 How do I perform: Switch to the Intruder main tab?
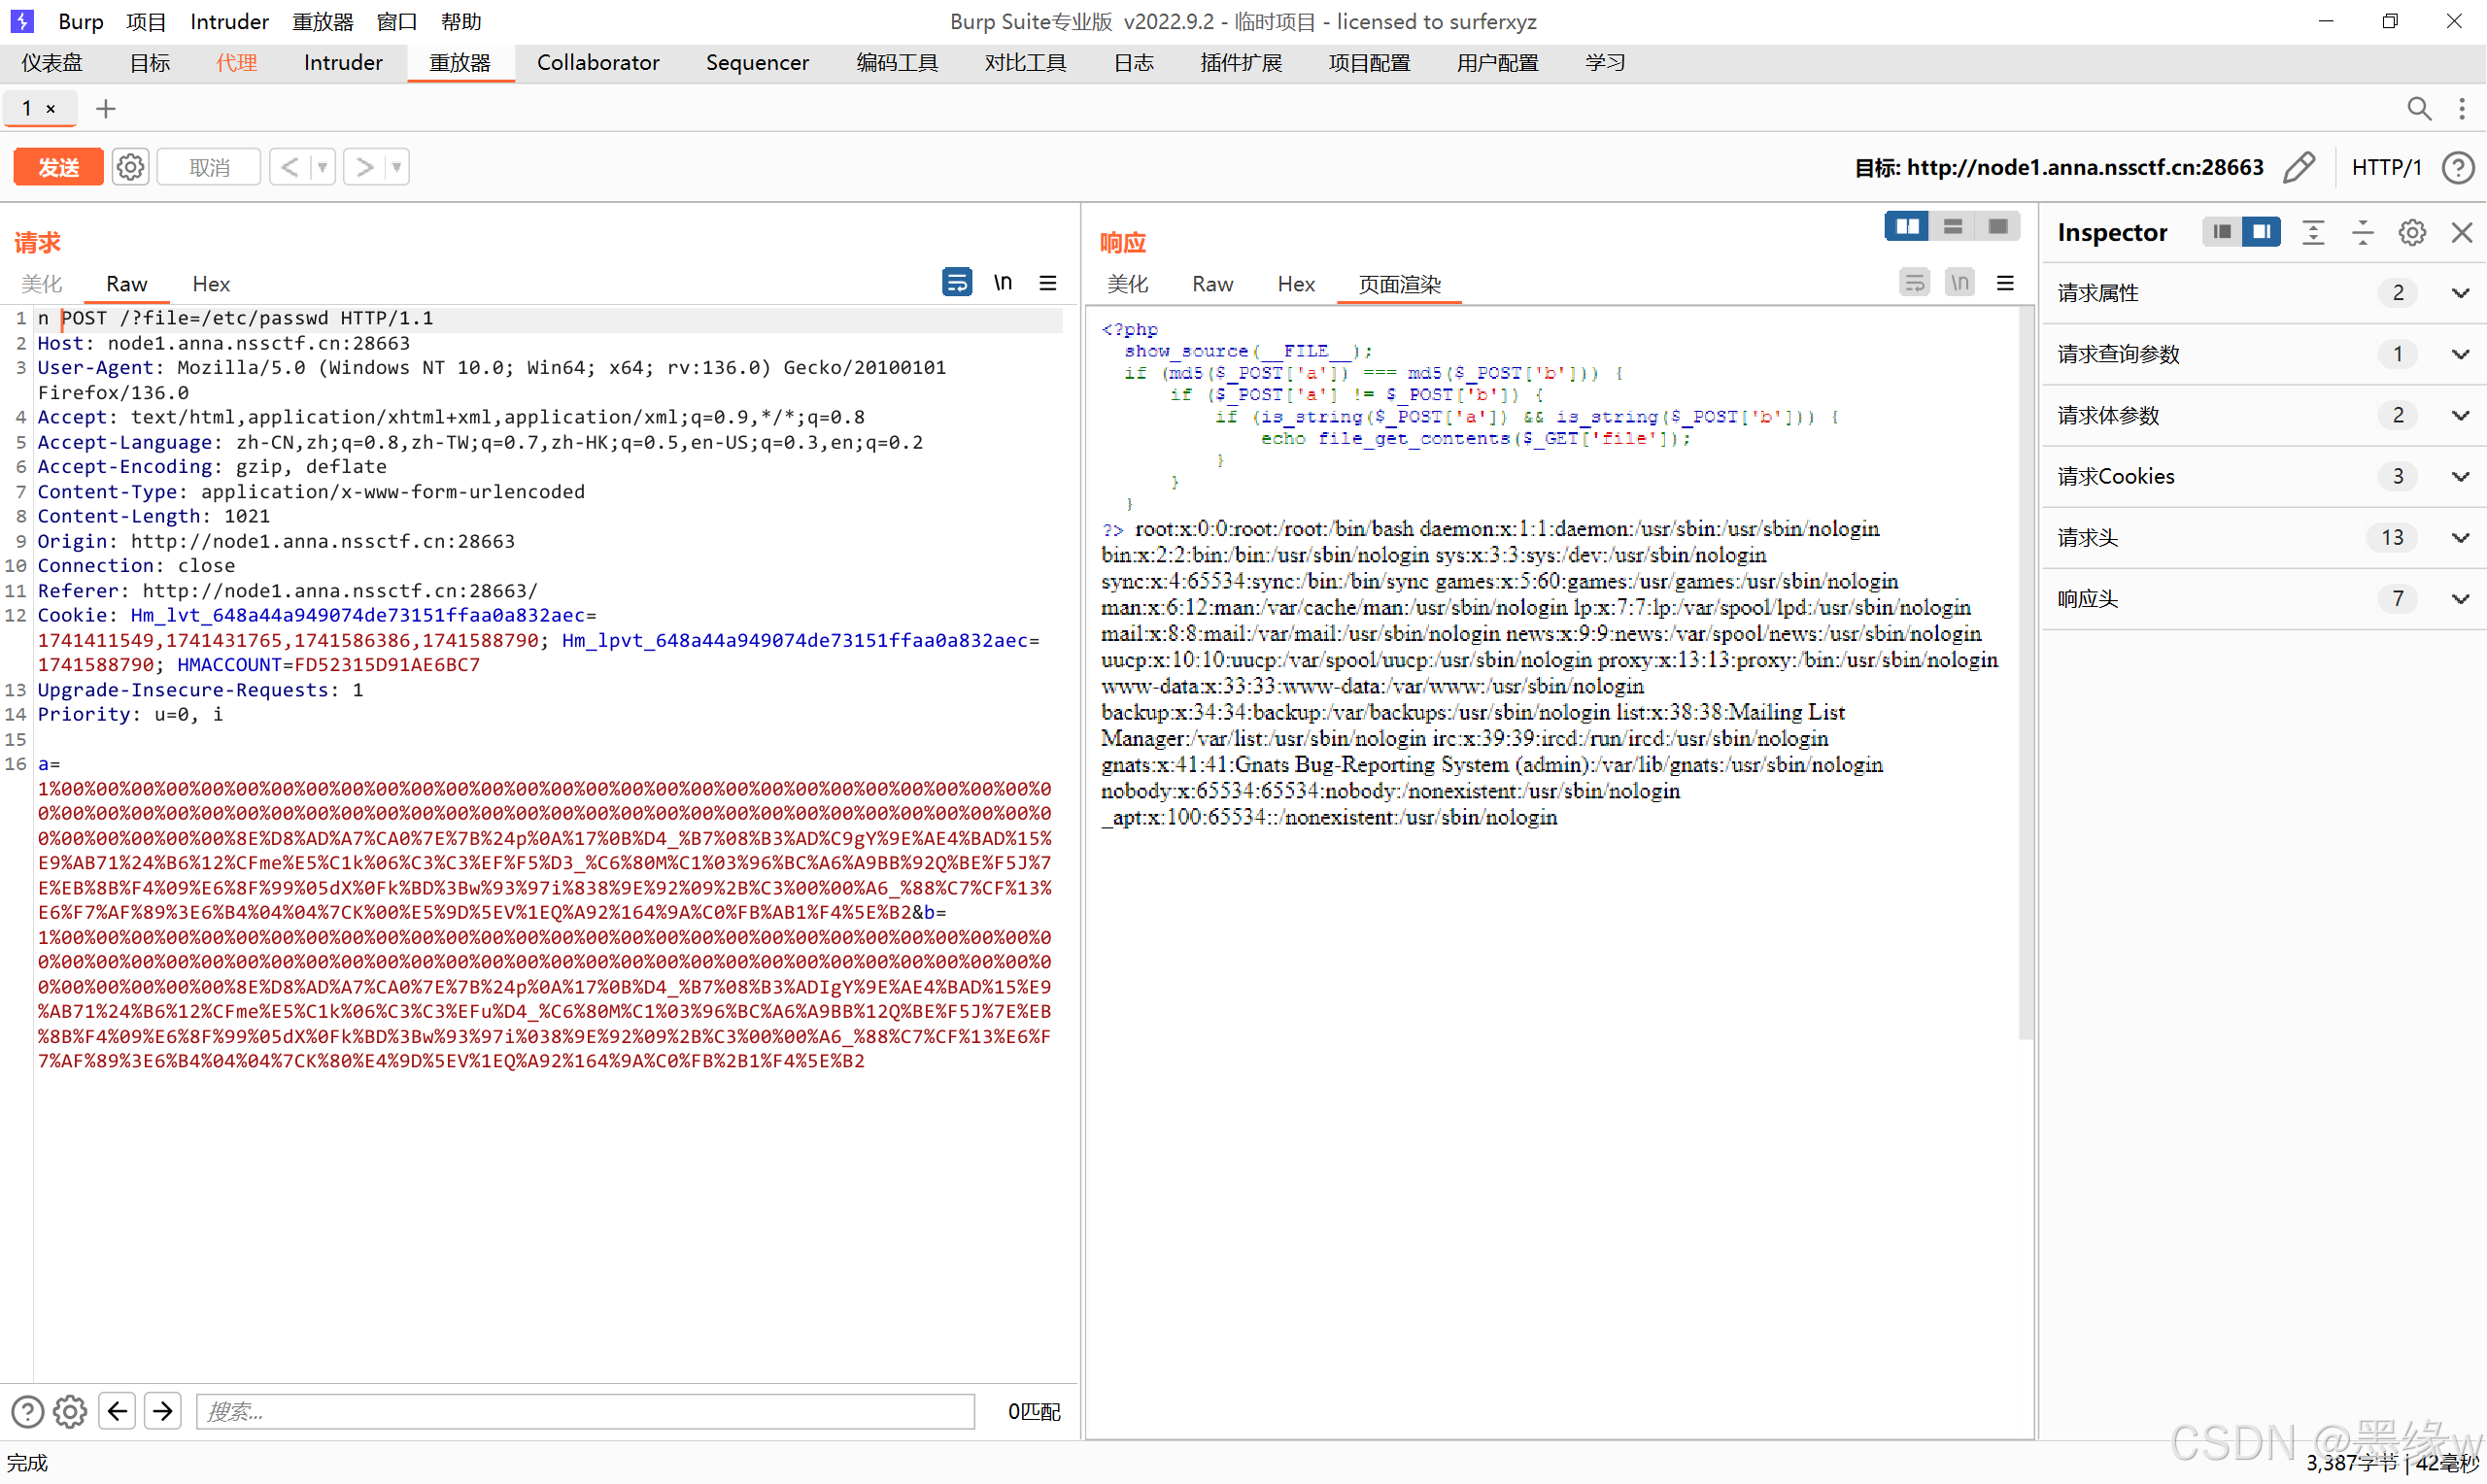coord(343,63)
